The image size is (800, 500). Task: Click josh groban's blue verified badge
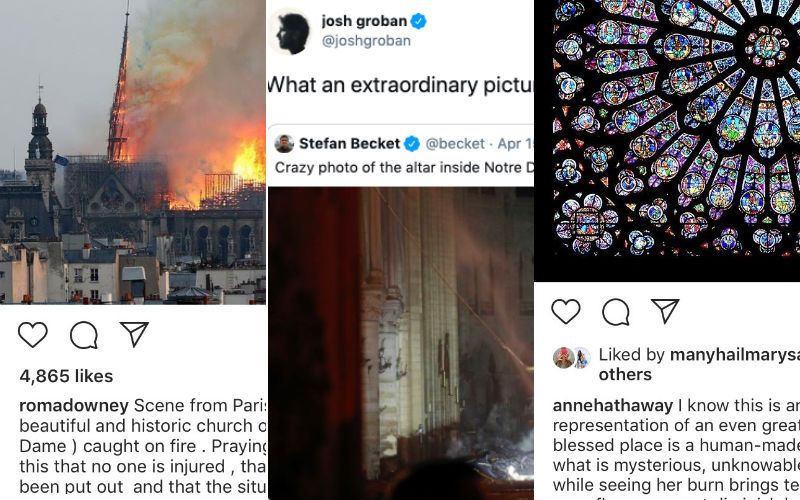pyautogui.click(x=418, y=21)
